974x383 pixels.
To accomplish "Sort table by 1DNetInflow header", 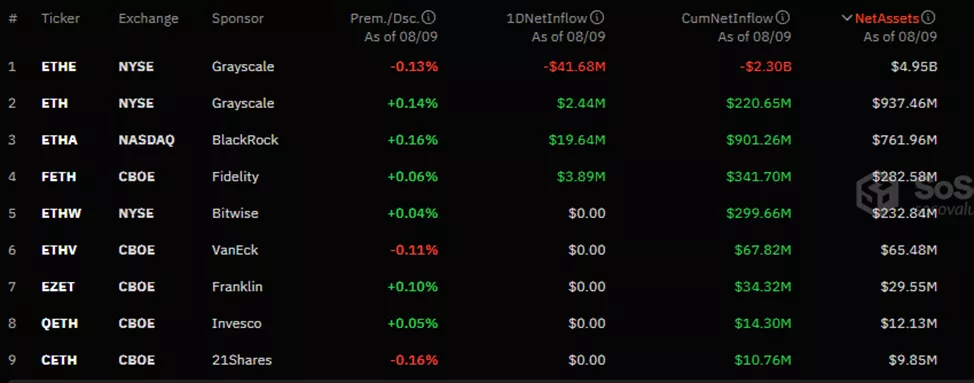I will (x=547, y=18).
